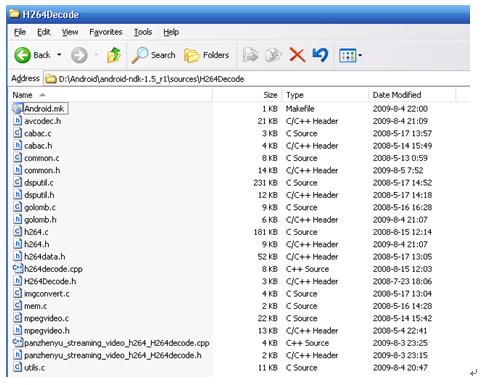Click the file name "utils.c"
The width and height of the screenshot is (500, 385).
coord(35,368)
